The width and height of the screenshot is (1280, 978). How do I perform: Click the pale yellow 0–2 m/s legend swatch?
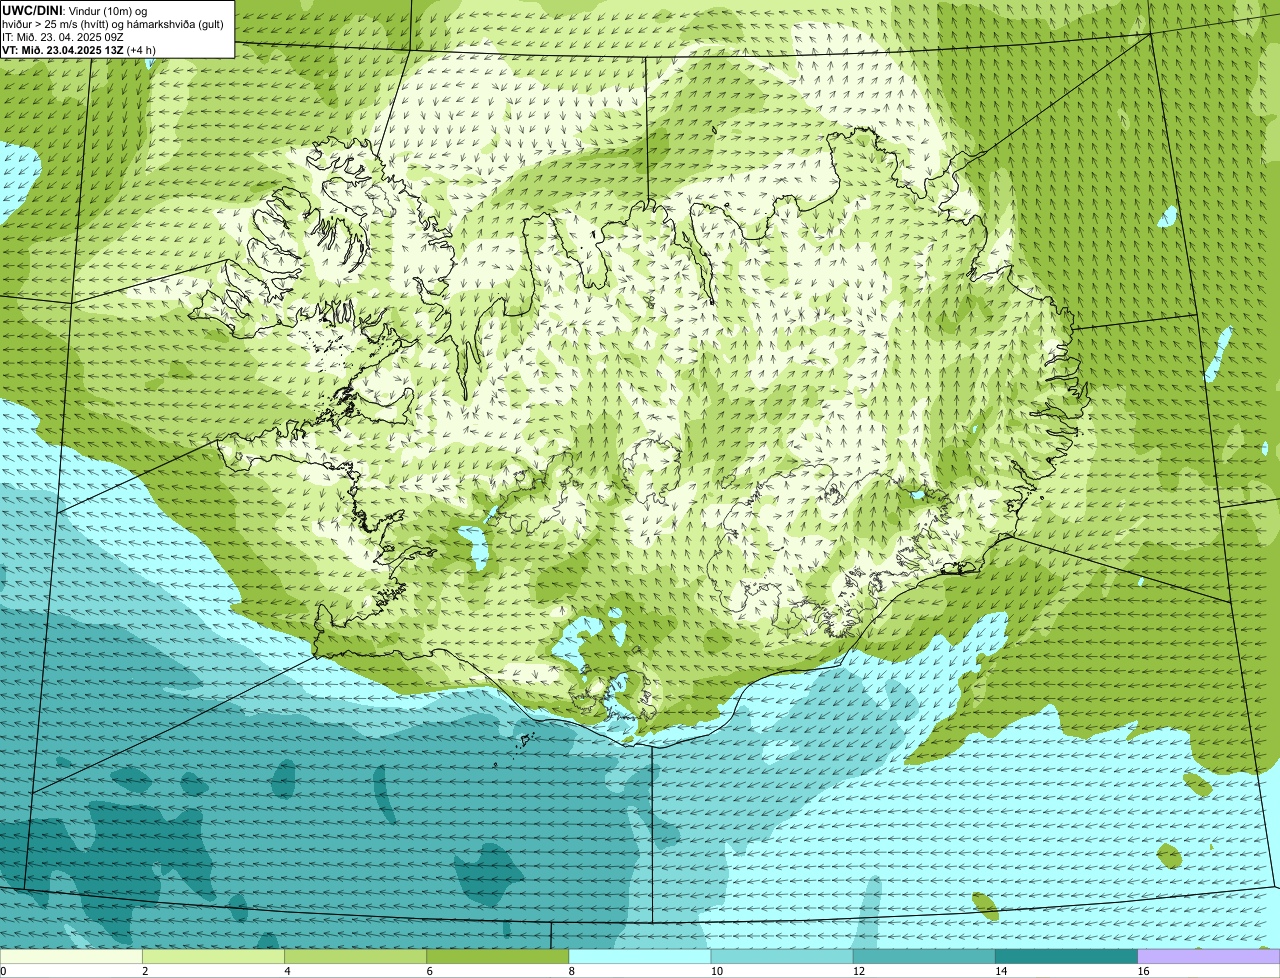coord(71,957)
